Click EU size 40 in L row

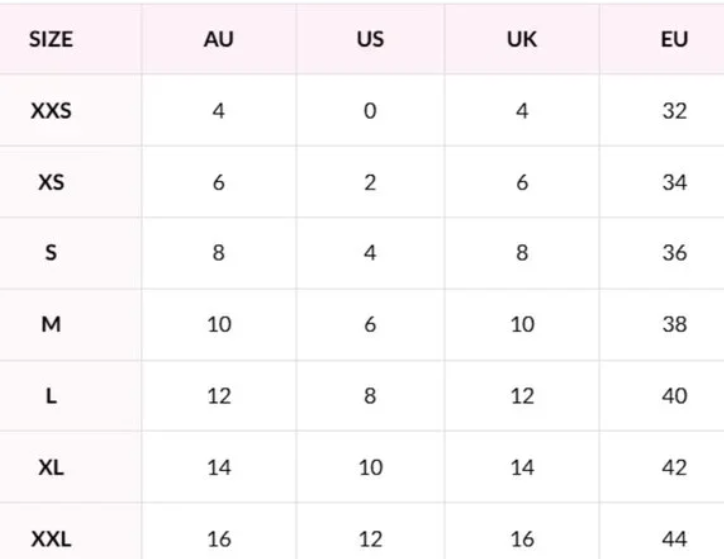coord(675,396)
